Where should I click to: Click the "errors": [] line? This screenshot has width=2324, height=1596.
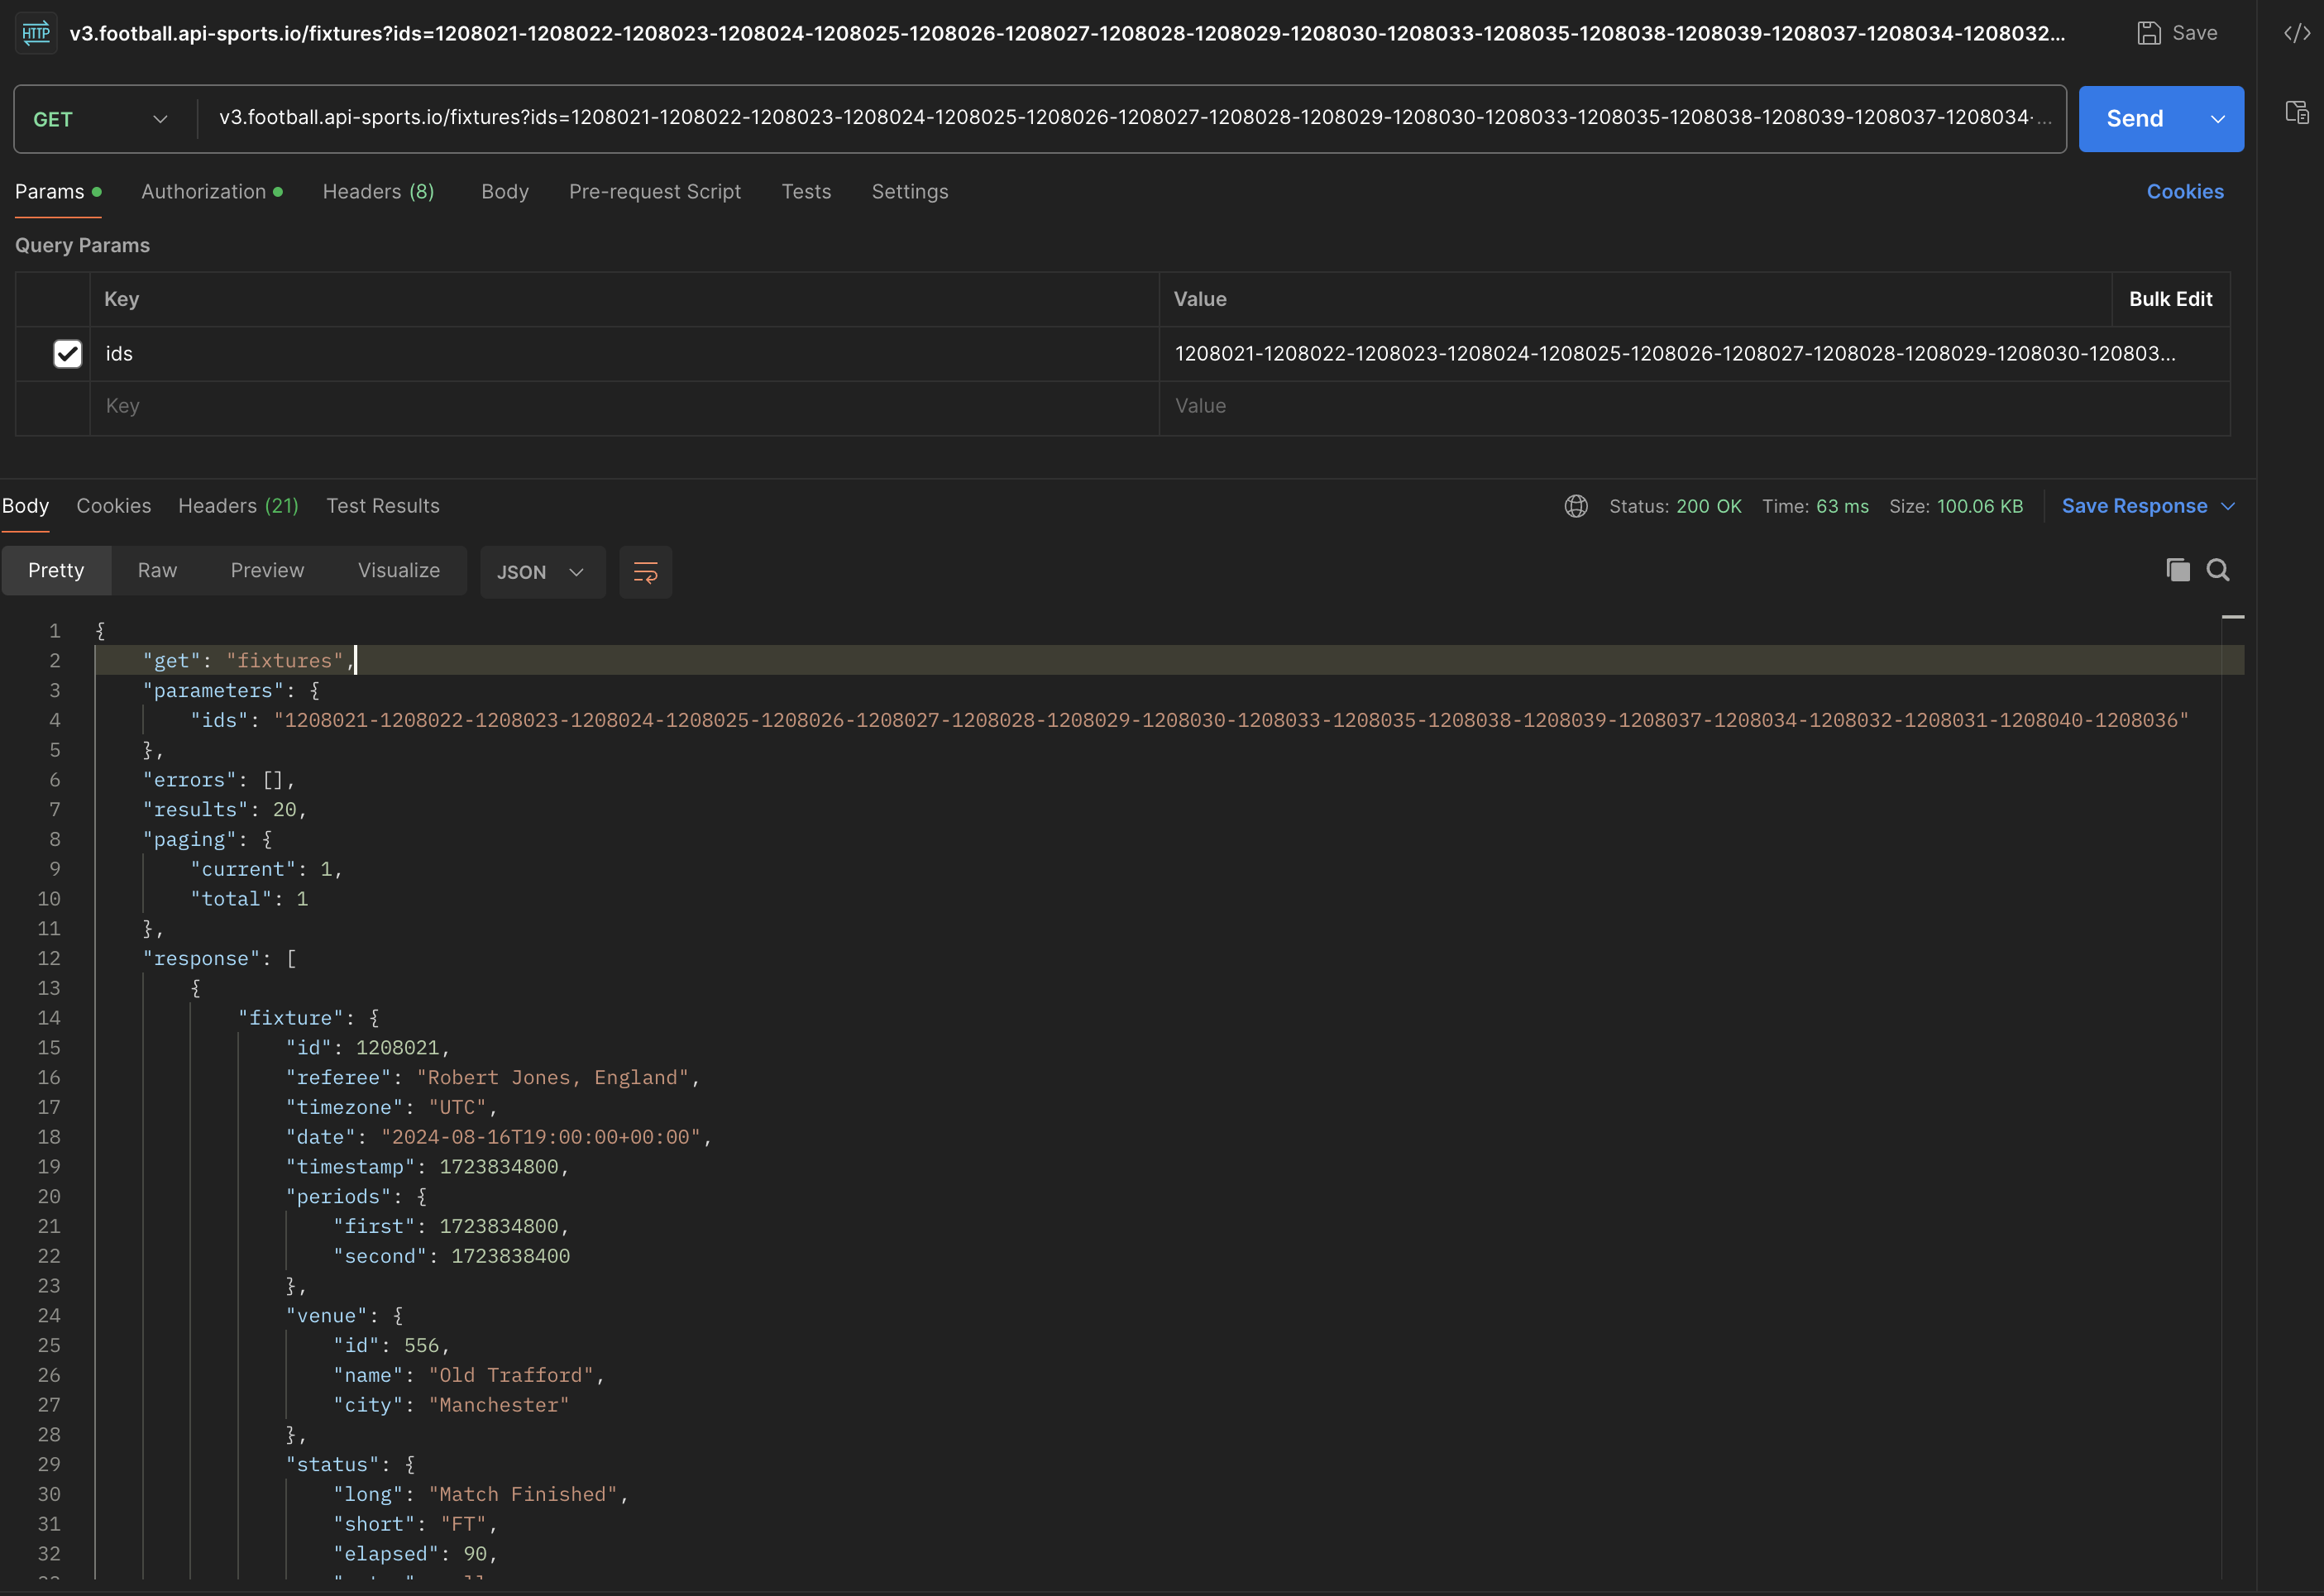[x=218, y=780]
